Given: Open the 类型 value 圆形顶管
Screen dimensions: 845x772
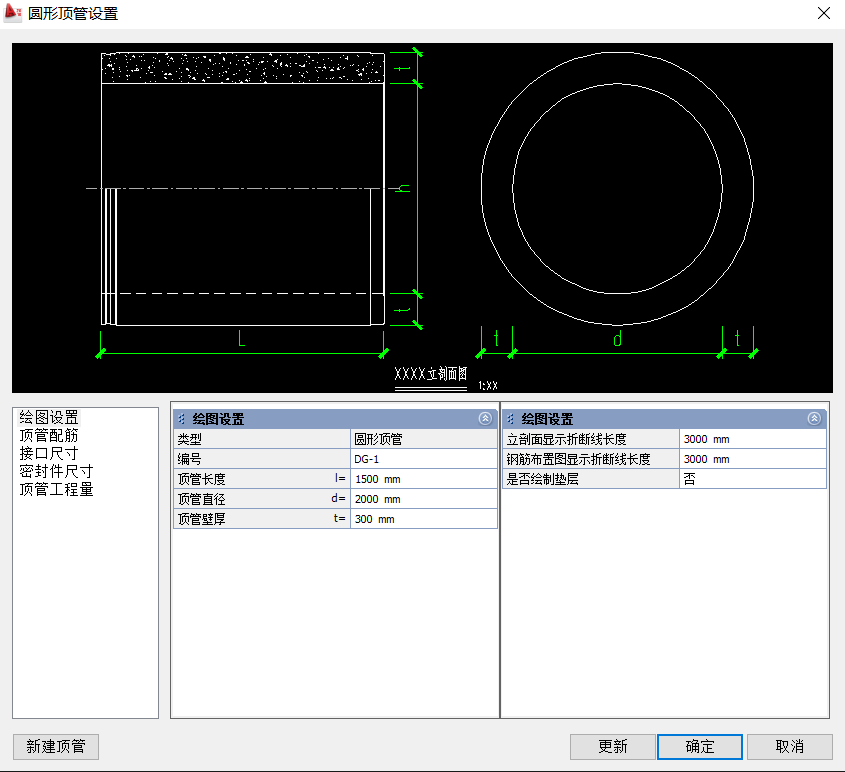Looking at the screenshot, I should tap(423, 439).
